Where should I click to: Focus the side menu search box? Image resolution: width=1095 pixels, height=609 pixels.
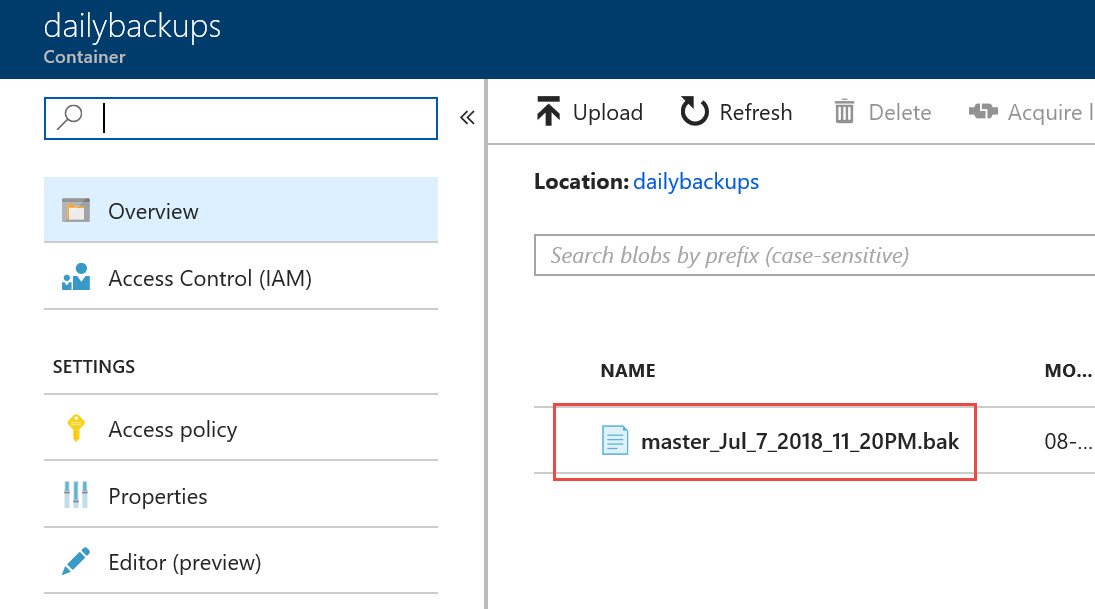(x=241, y=118)
